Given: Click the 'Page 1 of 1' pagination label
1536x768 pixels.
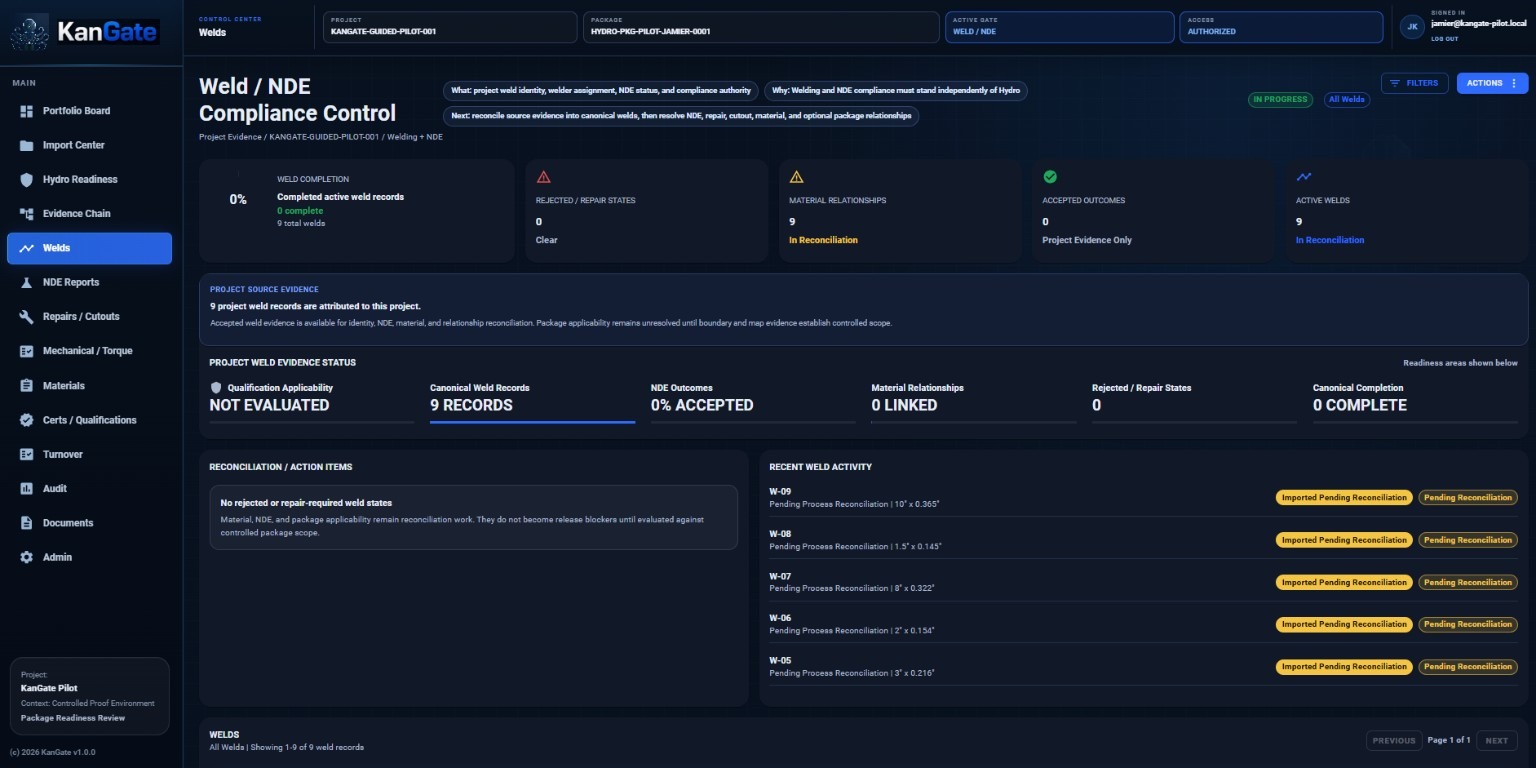Looking at the screenshot, I should point(1449,741).
